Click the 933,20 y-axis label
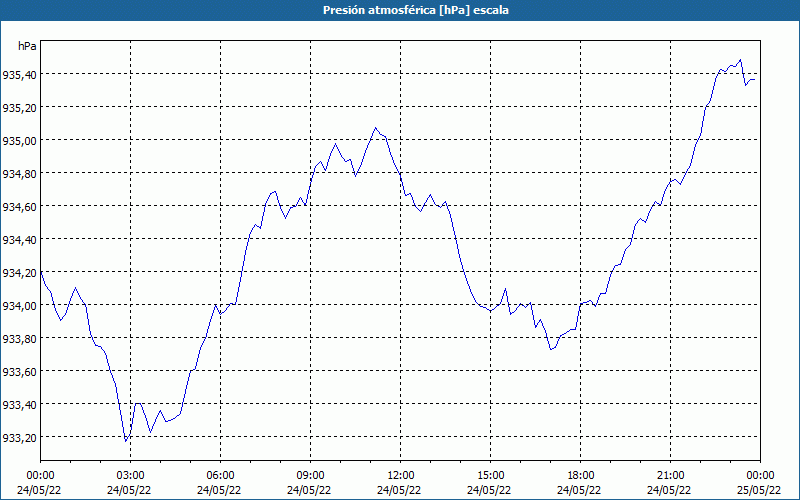 (x=19, y=438)
